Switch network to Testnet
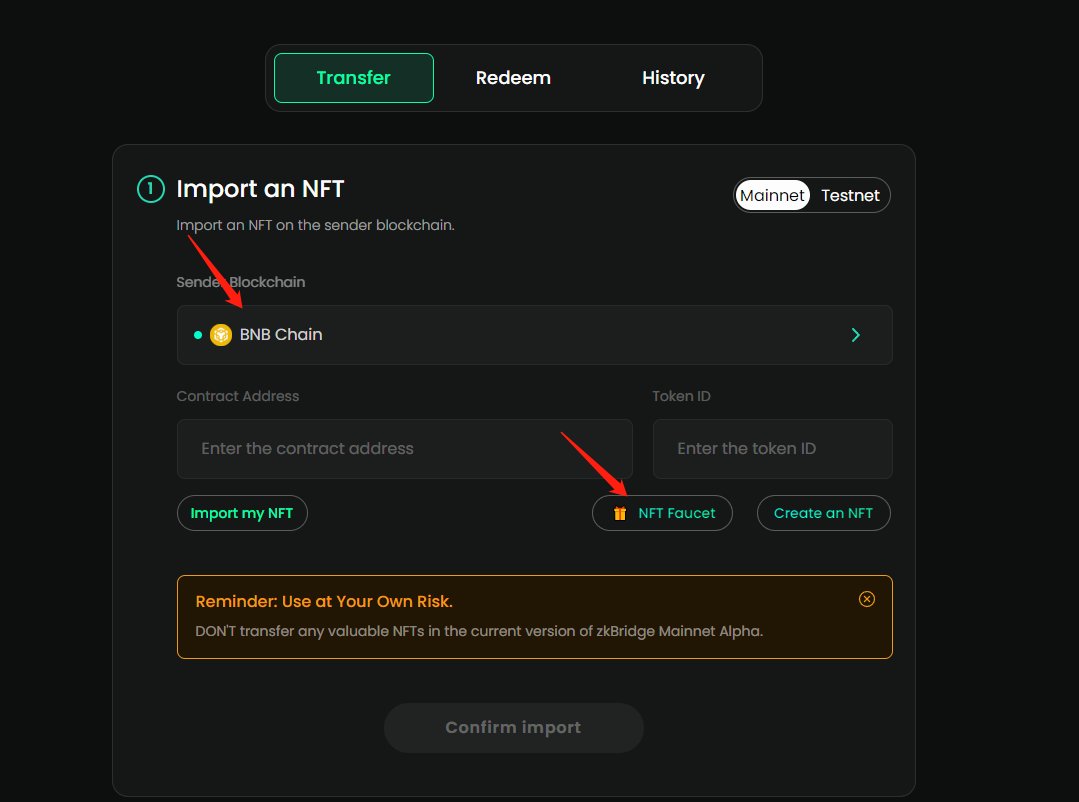Viewport: 1079px width, 802px height. (x=850, y=196)
